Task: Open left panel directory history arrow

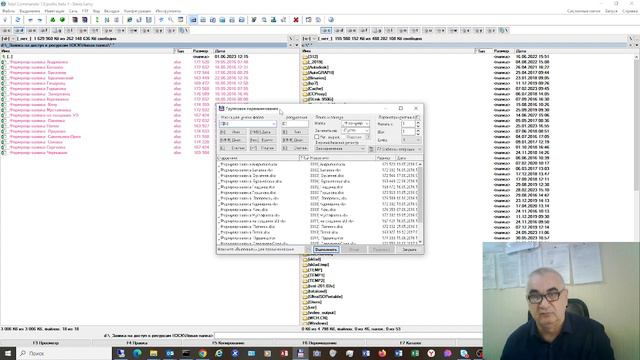Action: pyautogui.click(x=297, y=45)
